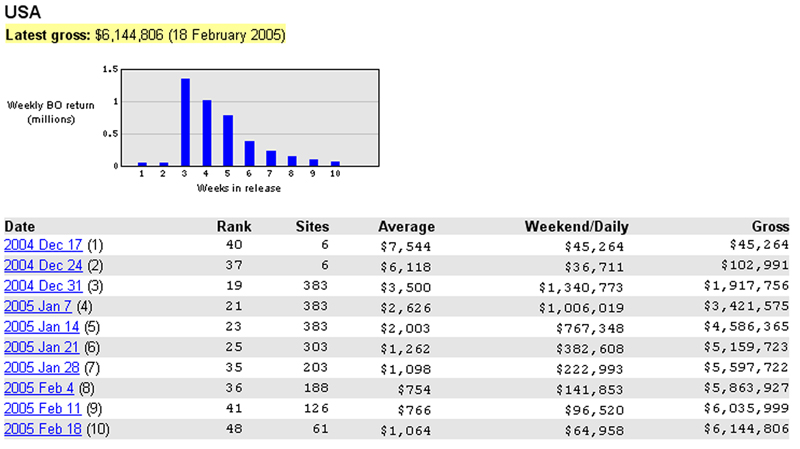Click the $3,421,575 gross value

pos(746,306)
